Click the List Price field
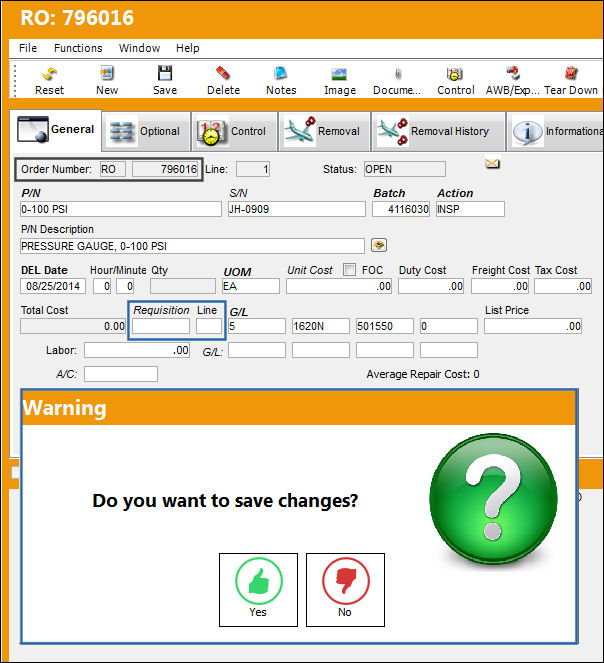Viewport: 604px width, 663px height. click(533, 326)
